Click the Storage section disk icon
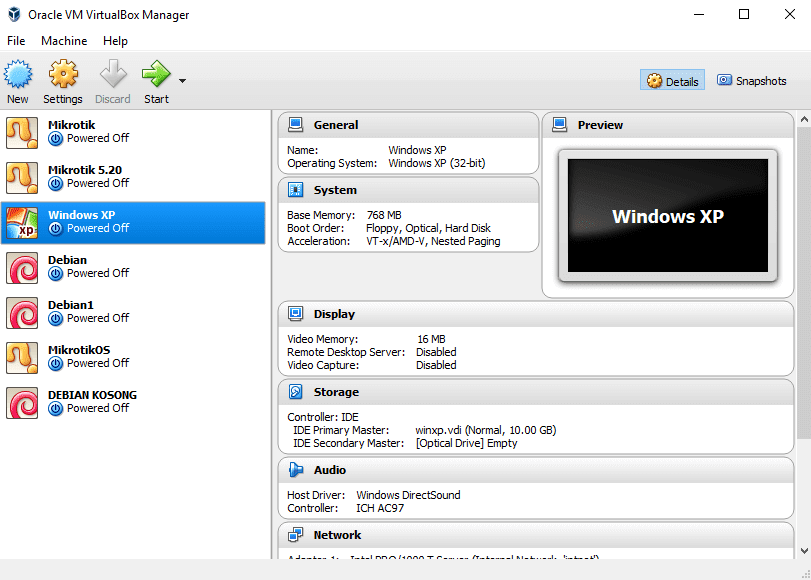 coord(296,392)
